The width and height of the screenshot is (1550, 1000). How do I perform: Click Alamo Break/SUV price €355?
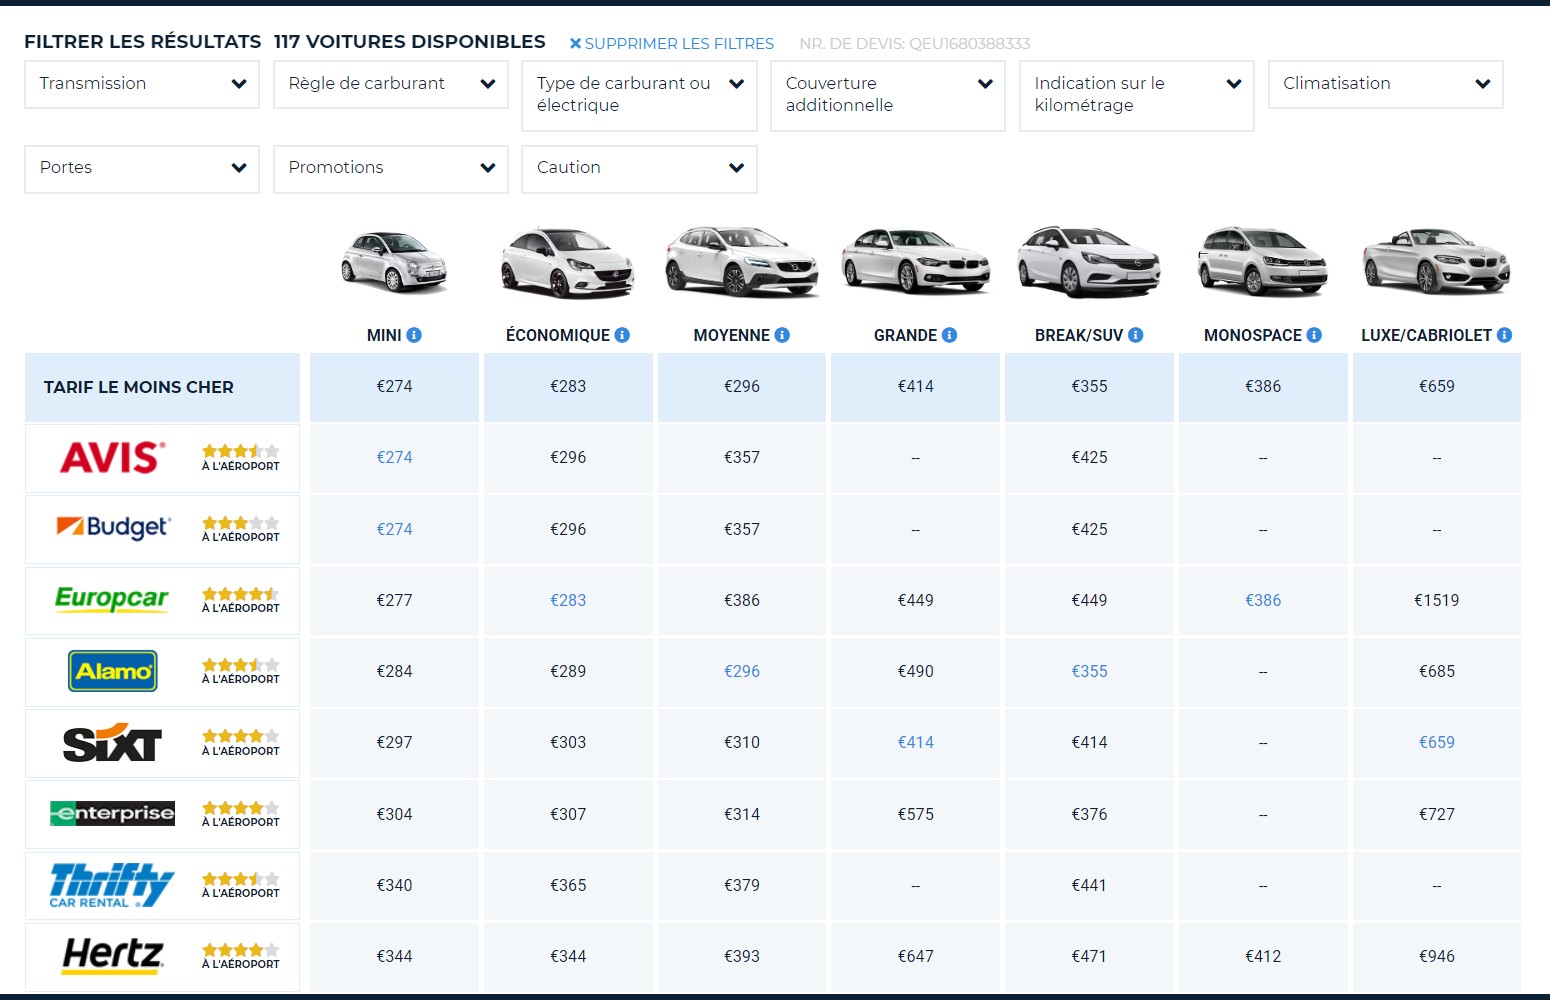pos(1089,671)
